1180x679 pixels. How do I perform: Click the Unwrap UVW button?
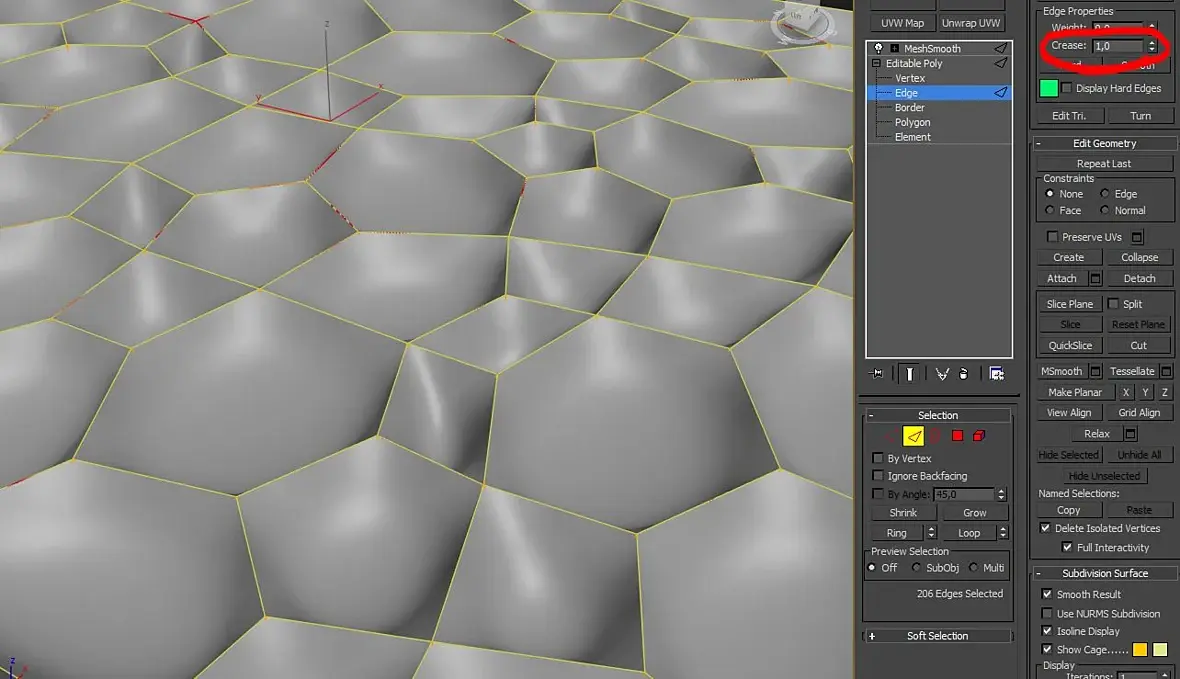pyautogui.click(x=970, y=23)
